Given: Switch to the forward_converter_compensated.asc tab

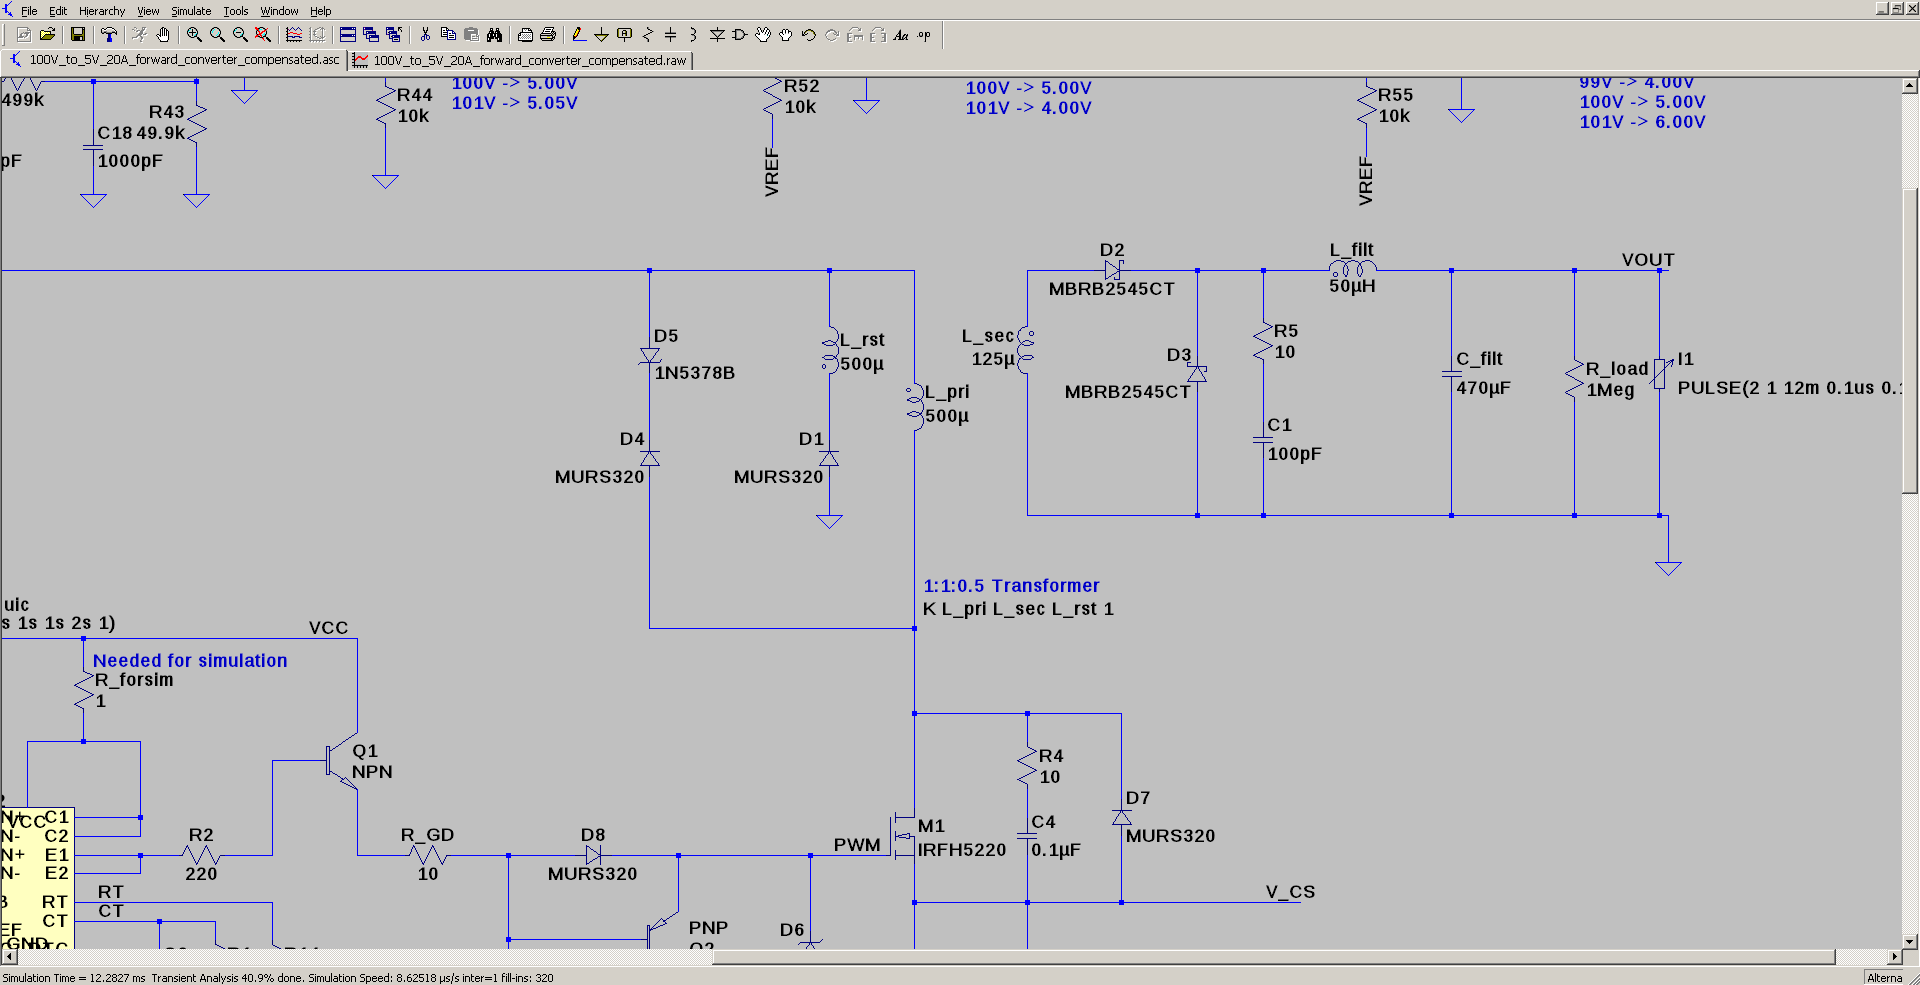Looking at the screenshot, I should point(174,60).
